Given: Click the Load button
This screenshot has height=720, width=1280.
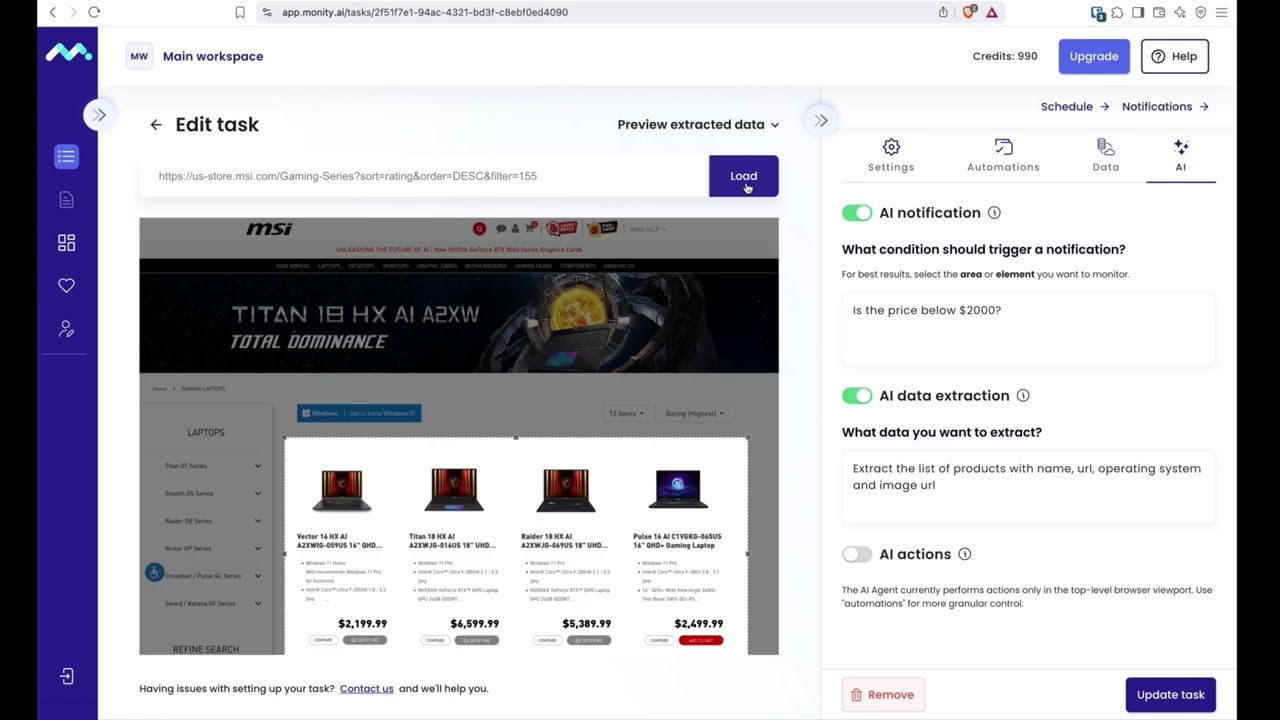Looking at the screenshot, I should point(743,176).
